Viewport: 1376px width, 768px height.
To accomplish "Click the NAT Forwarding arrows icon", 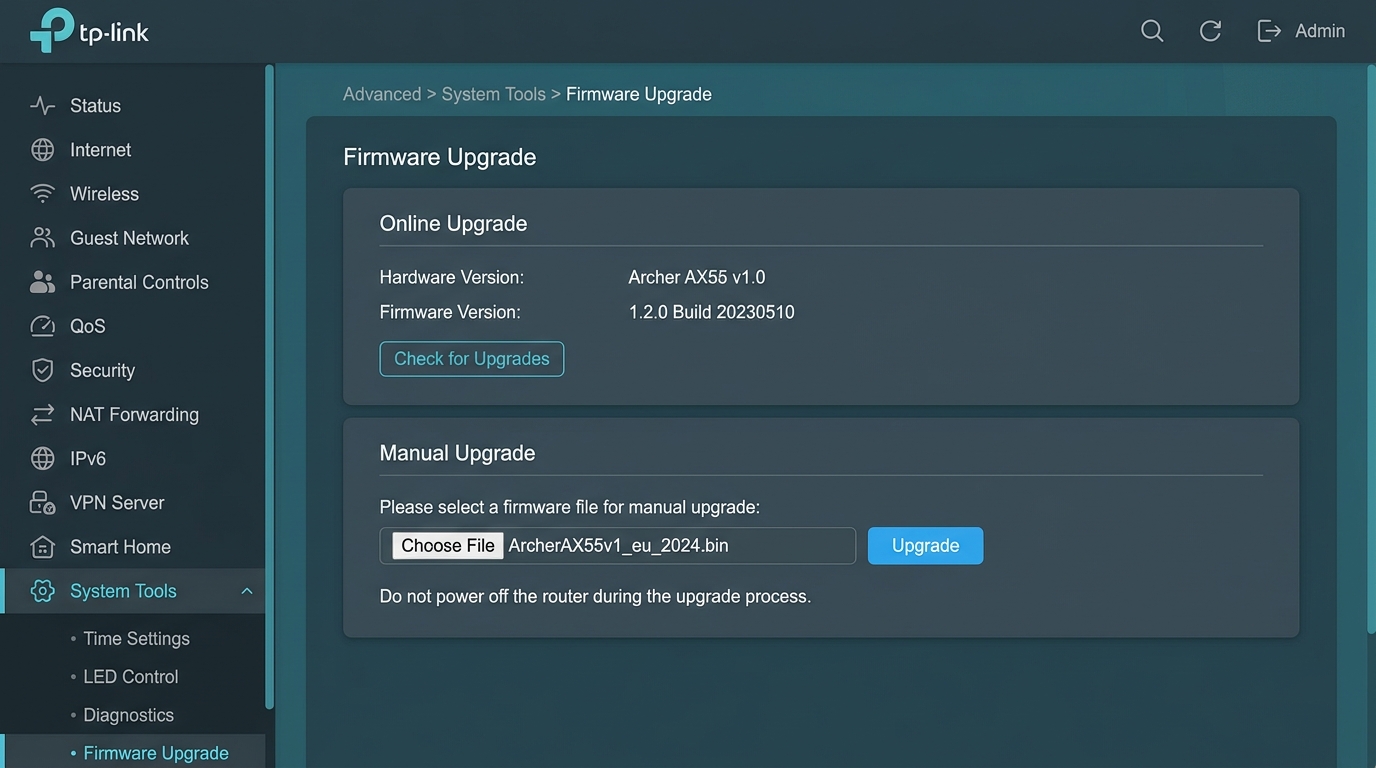I will click(x=42, y=414).
